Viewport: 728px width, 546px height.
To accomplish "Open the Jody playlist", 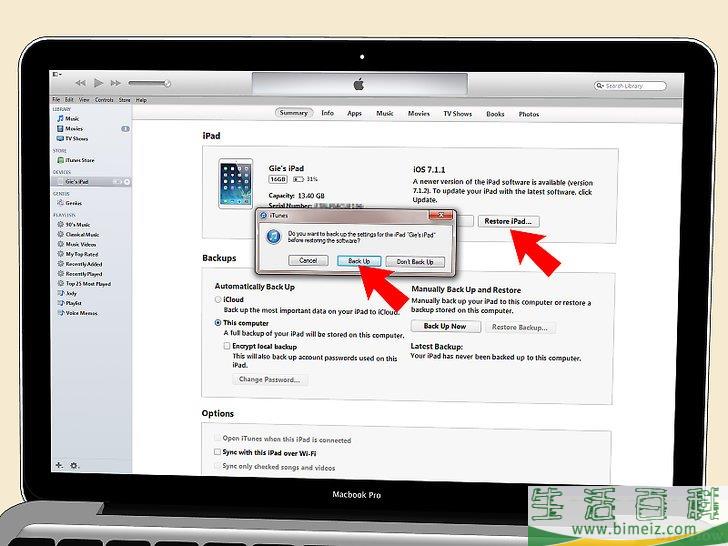I will [x=67, y=293].
